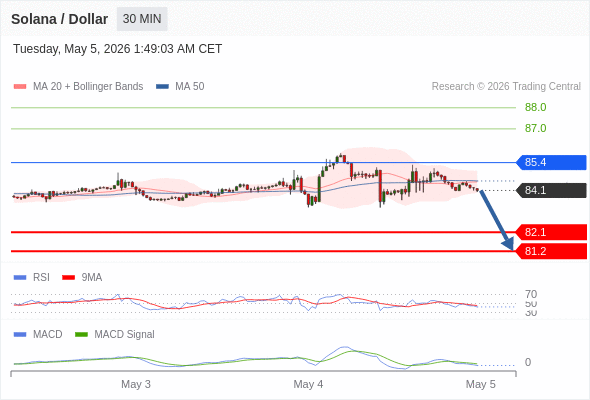The image size is (590, 400).
Task: Click the blue MACD legend swatch
Action: coord(20,335)
